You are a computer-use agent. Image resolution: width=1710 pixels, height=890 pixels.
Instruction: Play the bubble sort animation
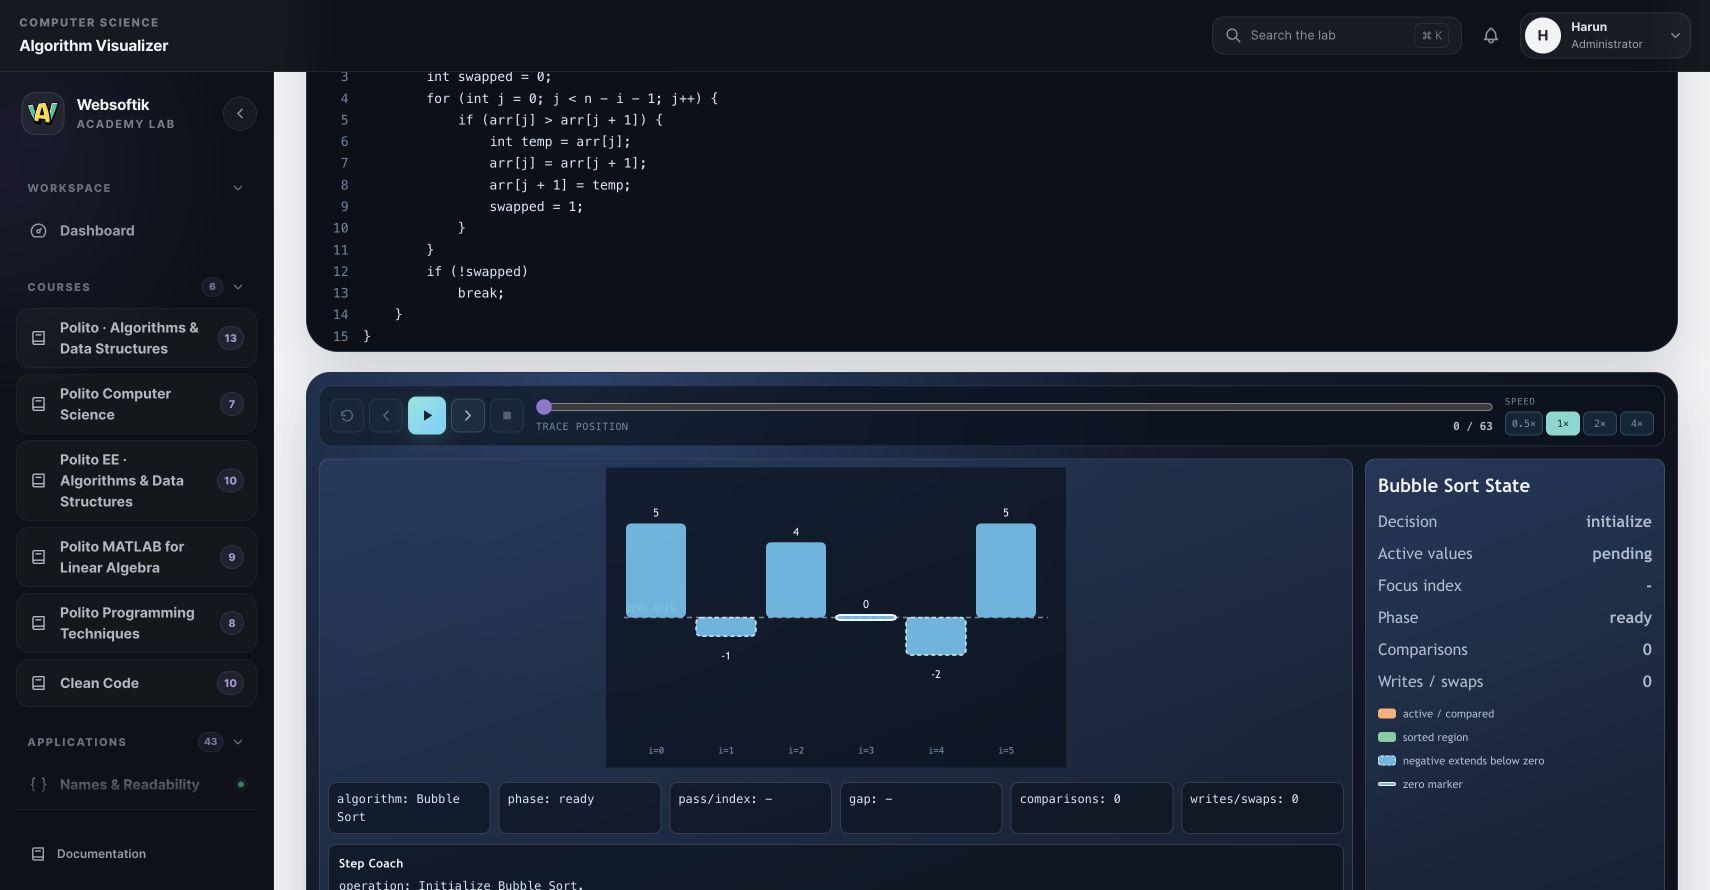tap(427, 416)
